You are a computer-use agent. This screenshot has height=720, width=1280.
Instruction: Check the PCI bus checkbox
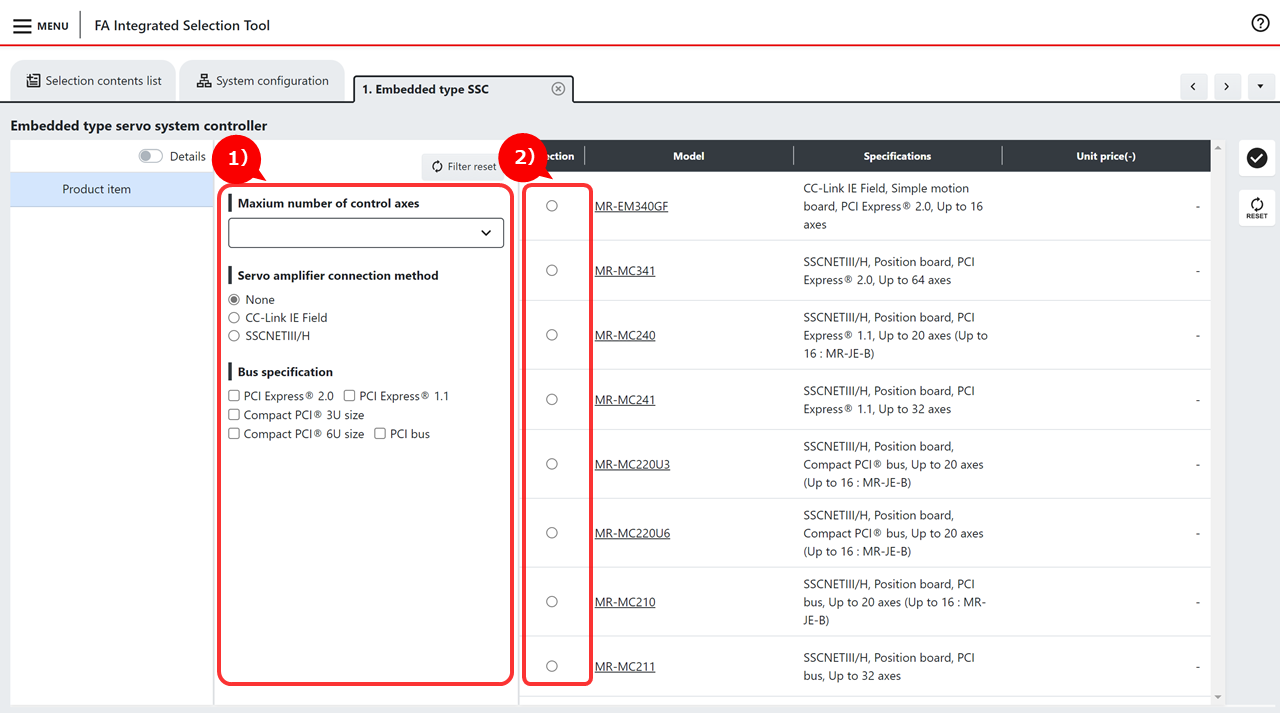[x=380, y=434]
